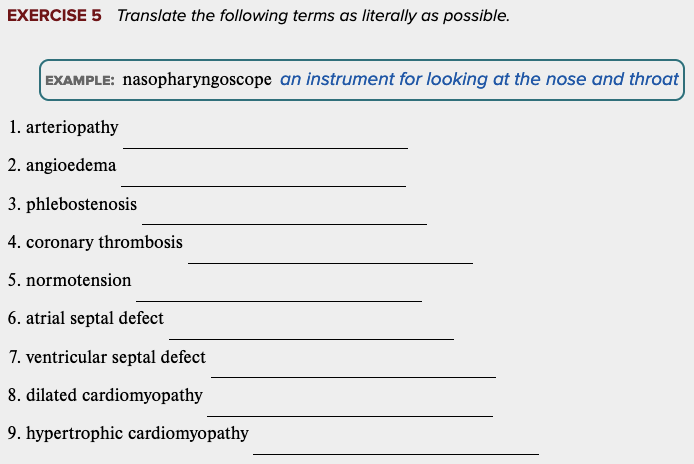This screenshot has height=464, width=694.
Task: Click the "Translate the following terms" instruction
Action: click(x=313, y=17)
